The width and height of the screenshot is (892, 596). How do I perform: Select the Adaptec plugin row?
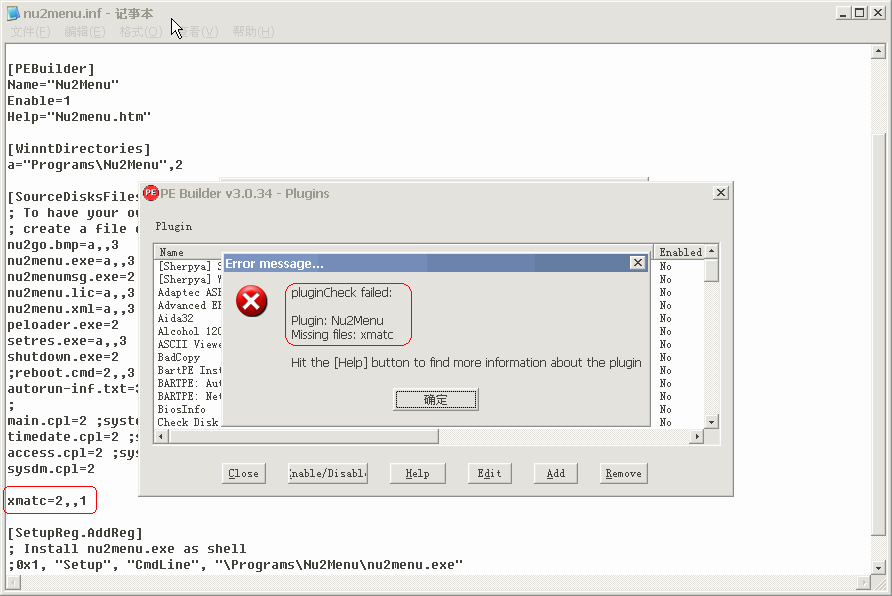click(189, 292)
